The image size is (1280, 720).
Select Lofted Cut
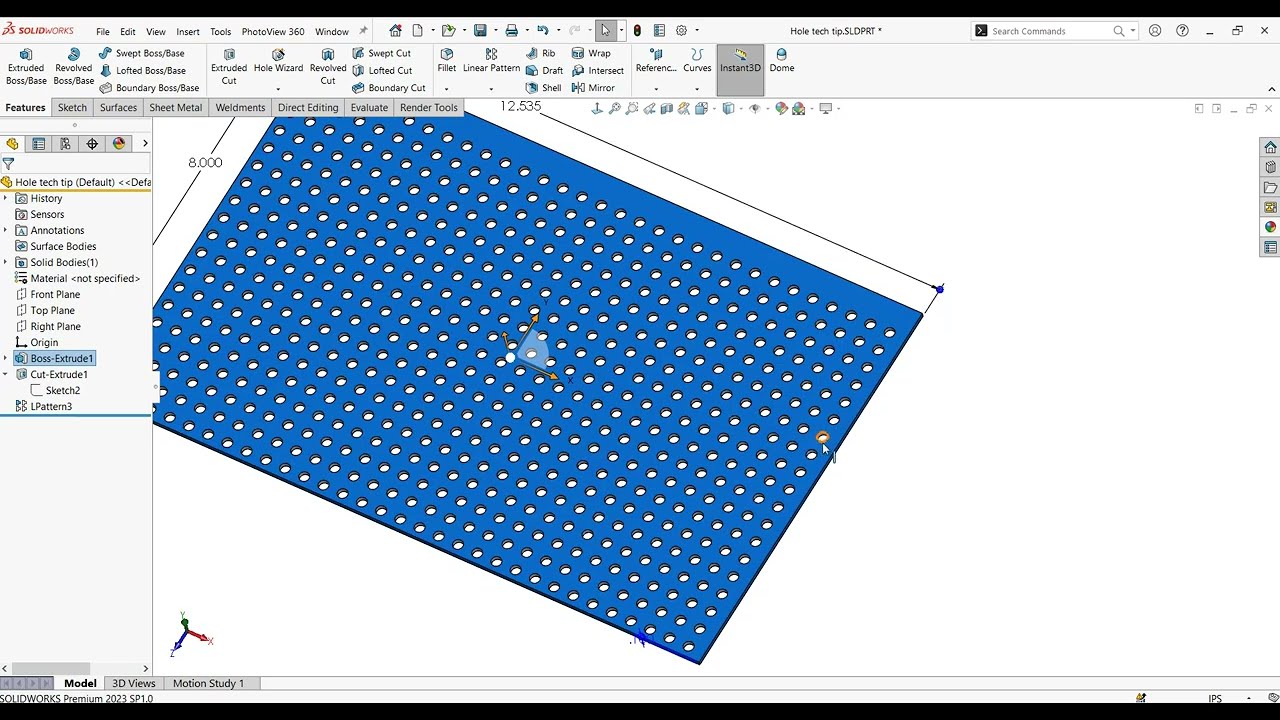click(381, 71)
